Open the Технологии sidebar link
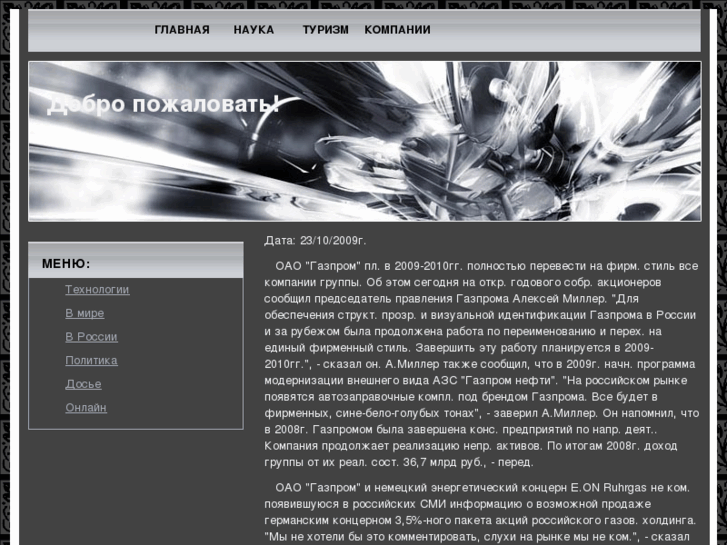 [97, 289]
